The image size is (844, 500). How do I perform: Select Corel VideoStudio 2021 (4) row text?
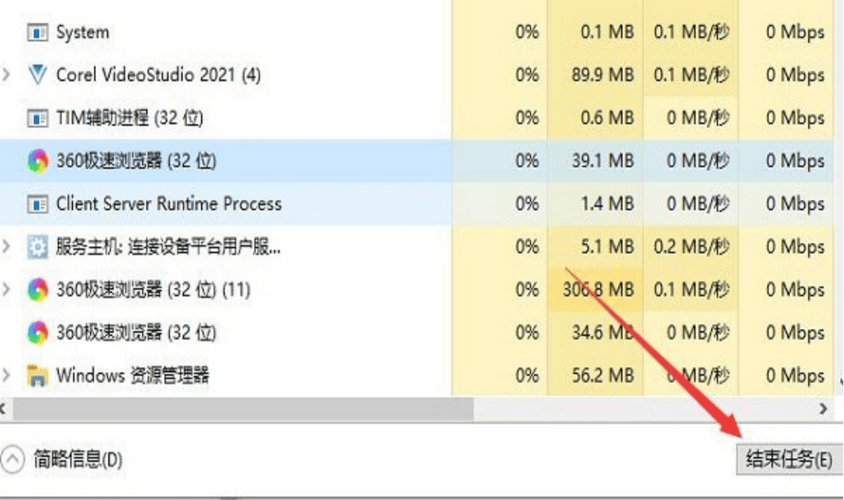click(158, 75)
